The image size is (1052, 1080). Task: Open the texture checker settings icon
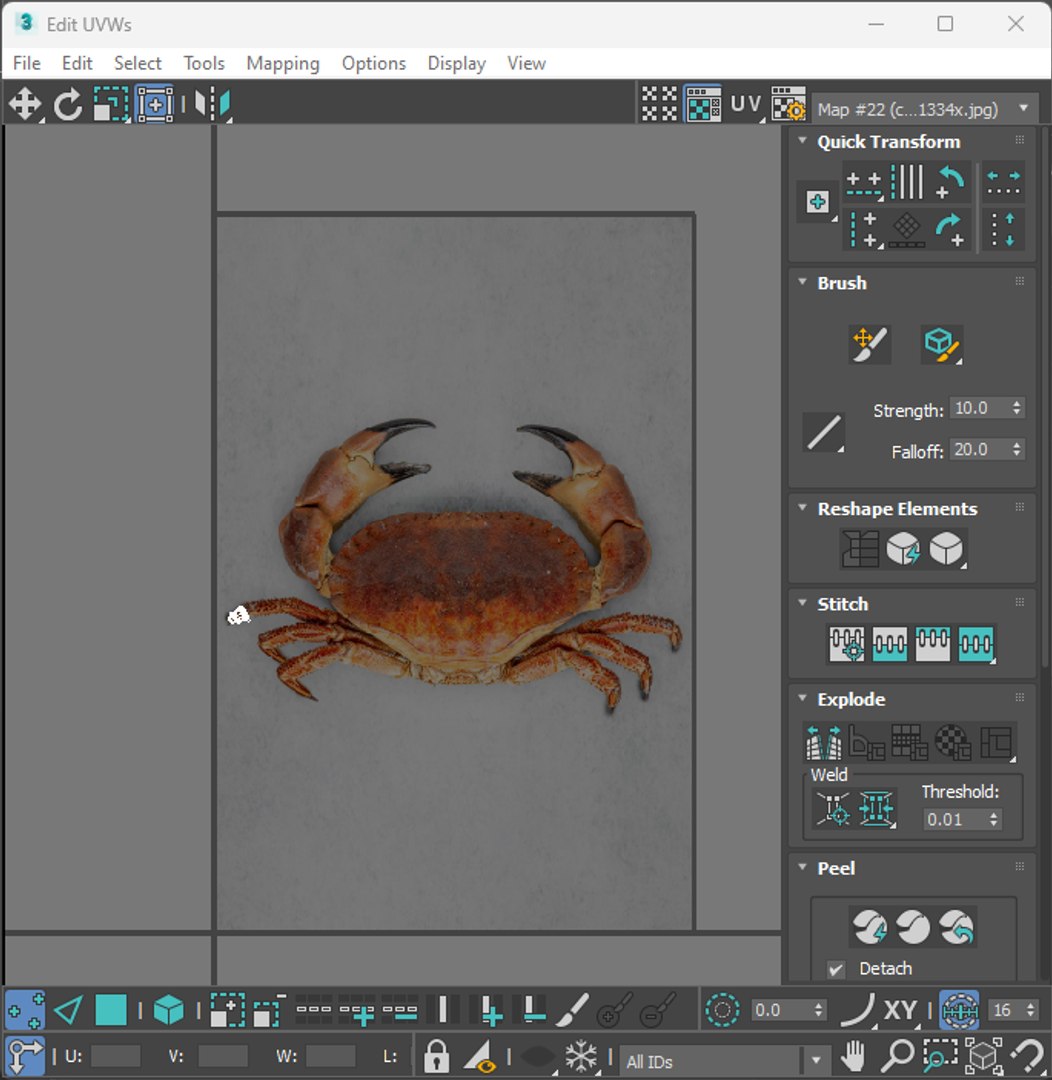(789, 105)
